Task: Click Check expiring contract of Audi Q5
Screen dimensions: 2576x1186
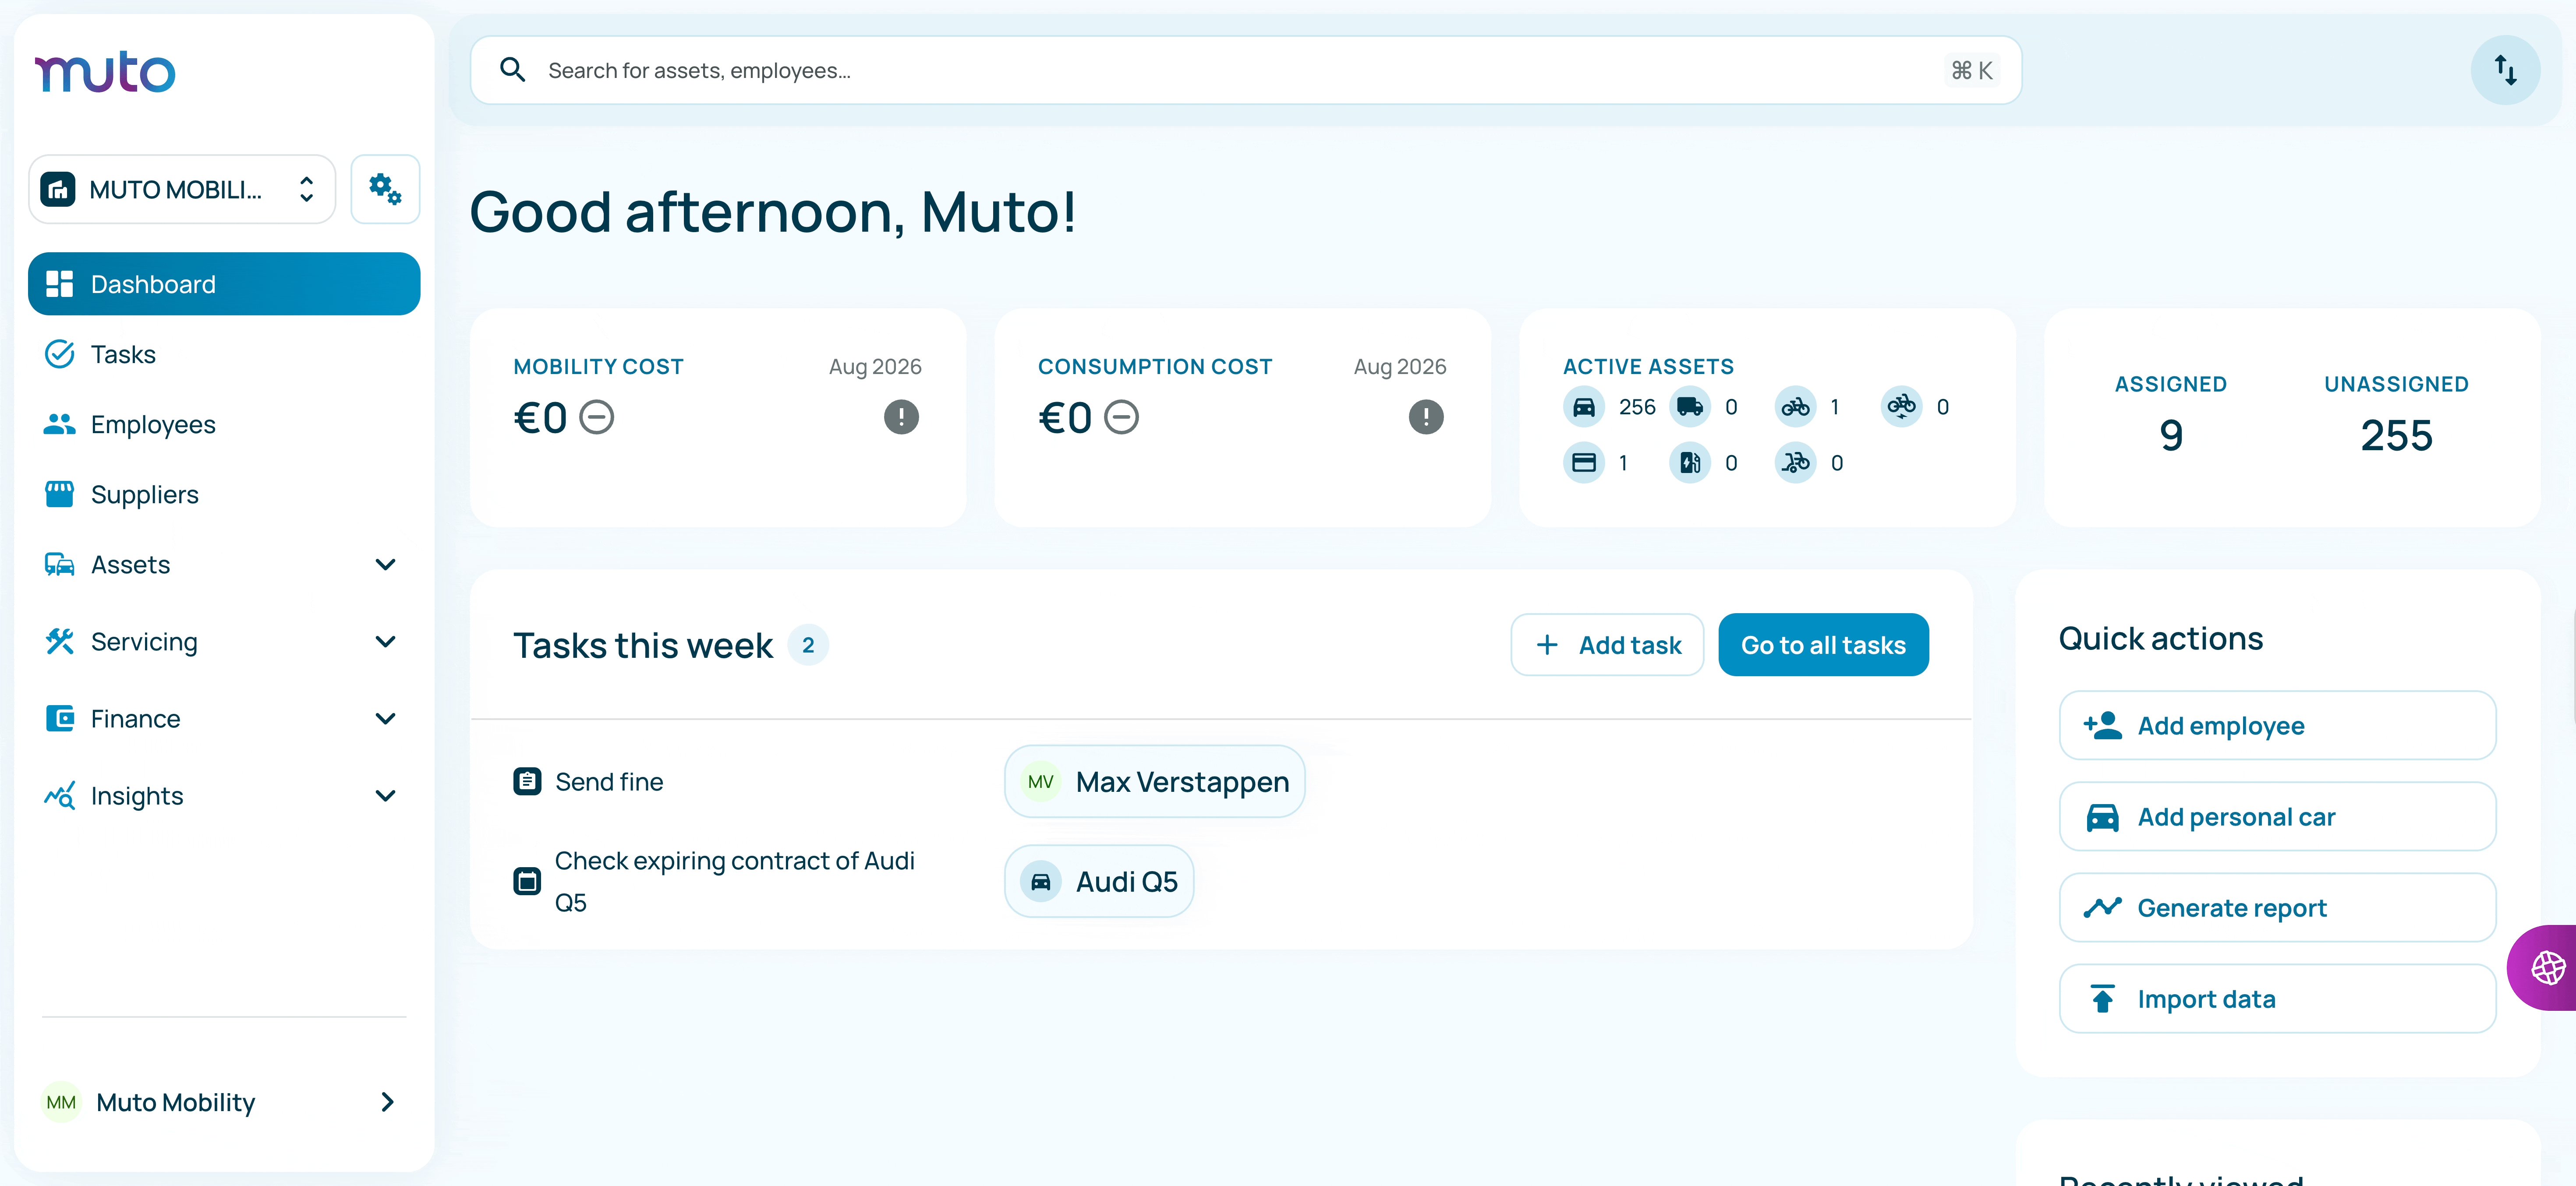Action: pyautogui.click(x=735, y=881)
